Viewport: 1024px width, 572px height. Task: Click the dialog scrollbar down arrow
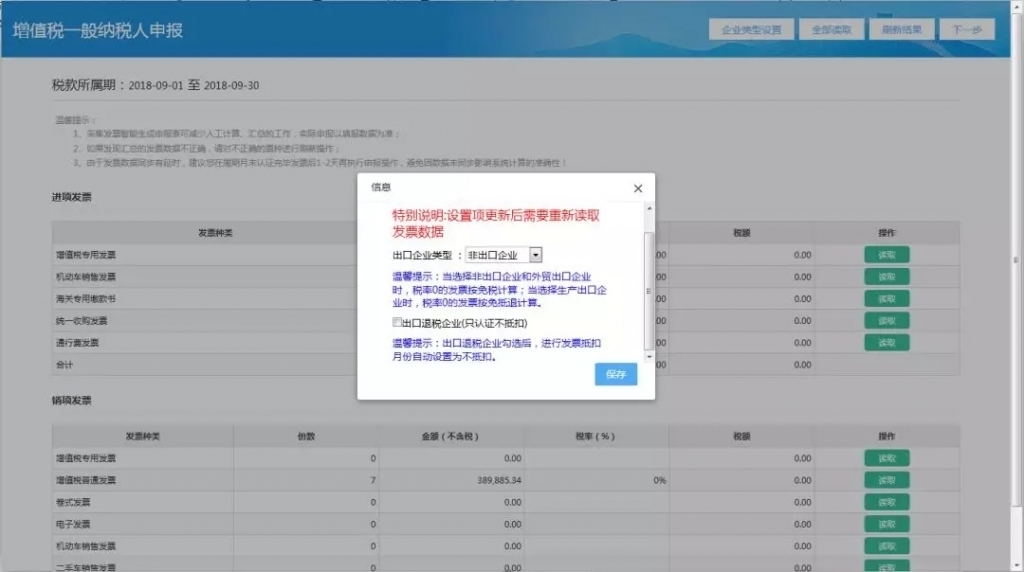648,357
